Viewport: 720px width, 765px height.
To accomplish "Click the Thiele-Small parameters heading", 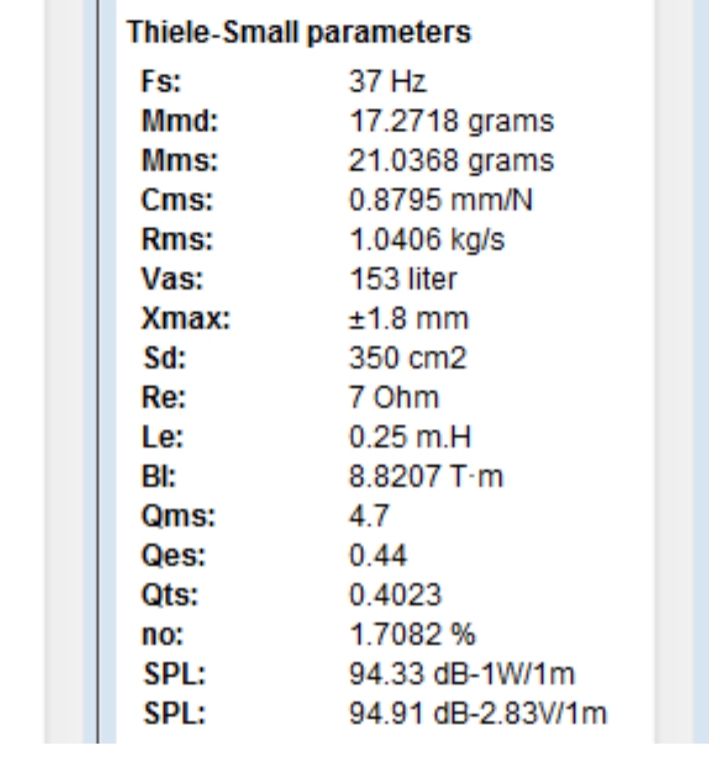I will [299, 33].
